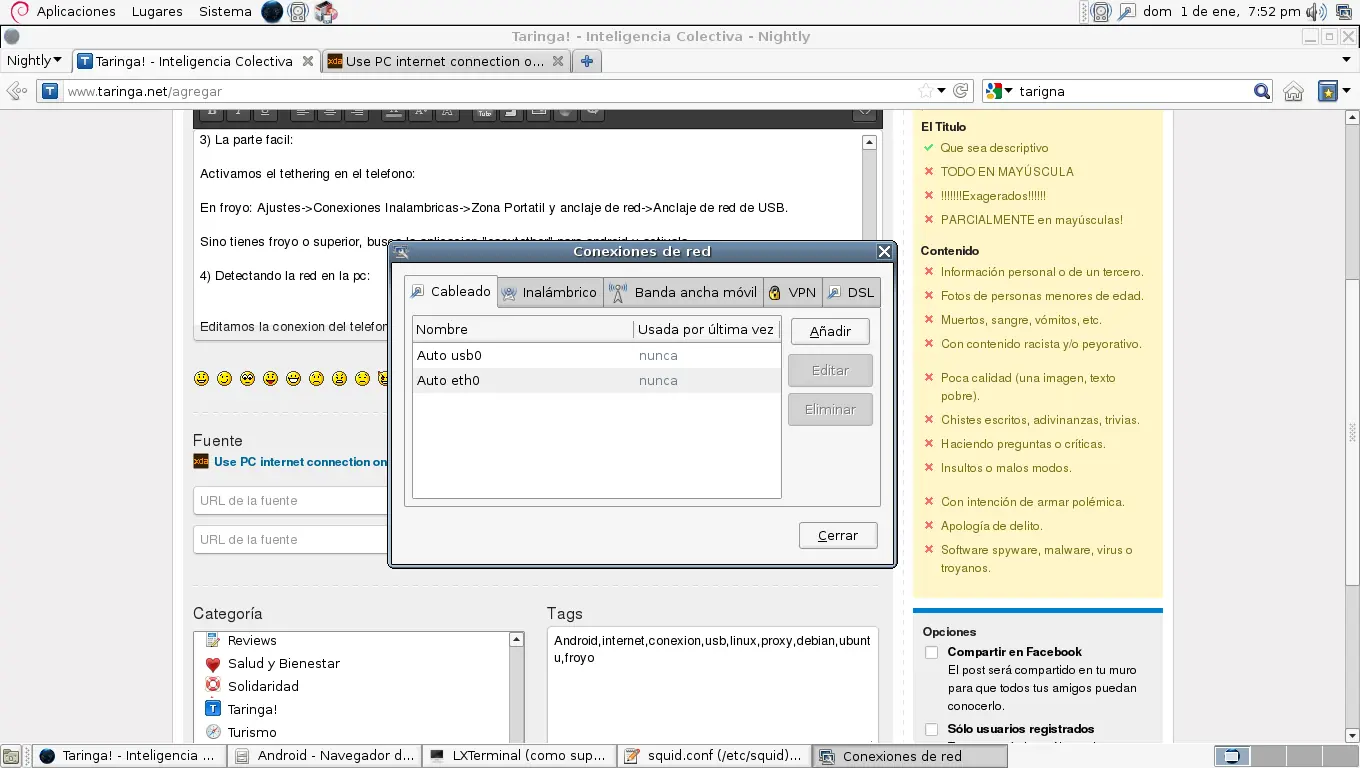Open the Aplicaciones menu
The image size is (1360, 768).
pyautogui.click(x=76, y=12)
